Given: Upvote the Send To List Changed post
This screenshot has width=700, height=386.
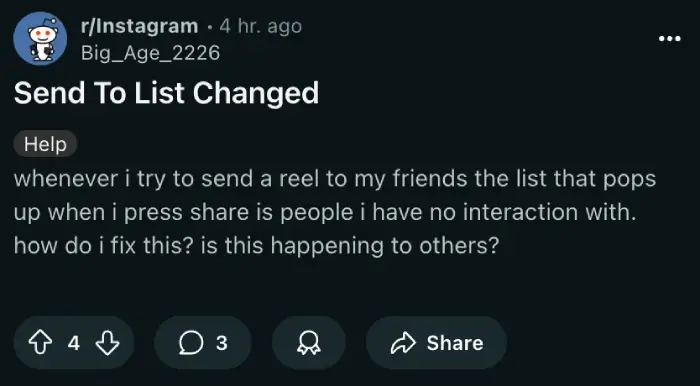Looking at the screenshot, I should (x=40, y=343).
